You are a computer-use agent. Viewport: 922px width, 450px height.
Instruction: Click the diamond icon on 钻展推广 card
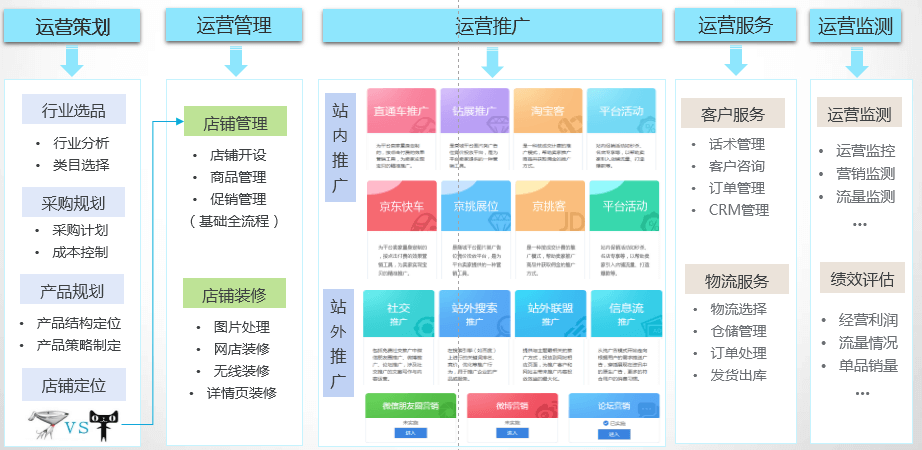point(499,124)
